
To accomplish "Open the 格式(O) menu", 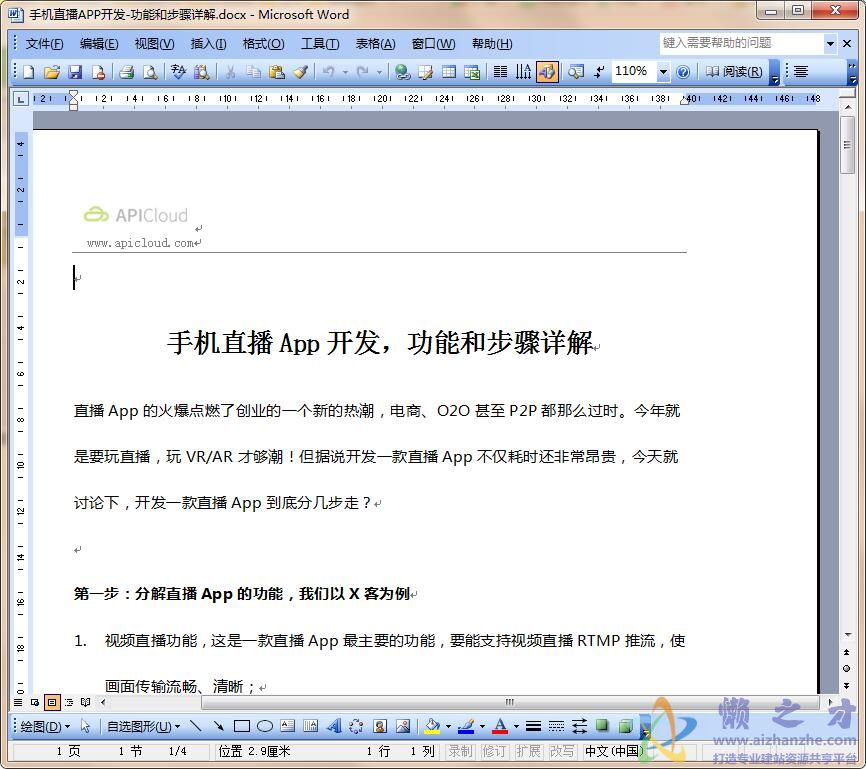I will (263, 44).
